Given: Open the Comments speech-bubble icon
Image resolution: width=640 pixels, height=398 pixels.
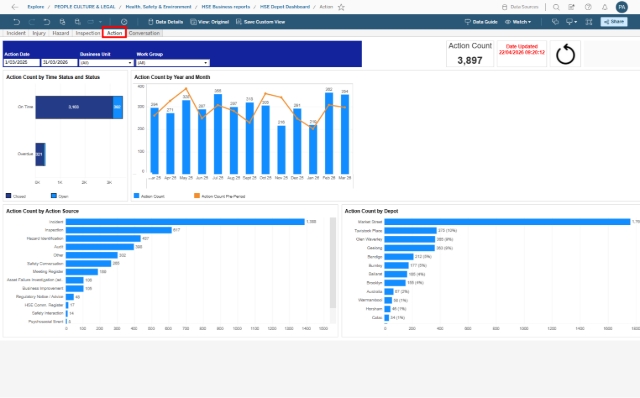Looking at the screenshot, I should pos(555,22).
